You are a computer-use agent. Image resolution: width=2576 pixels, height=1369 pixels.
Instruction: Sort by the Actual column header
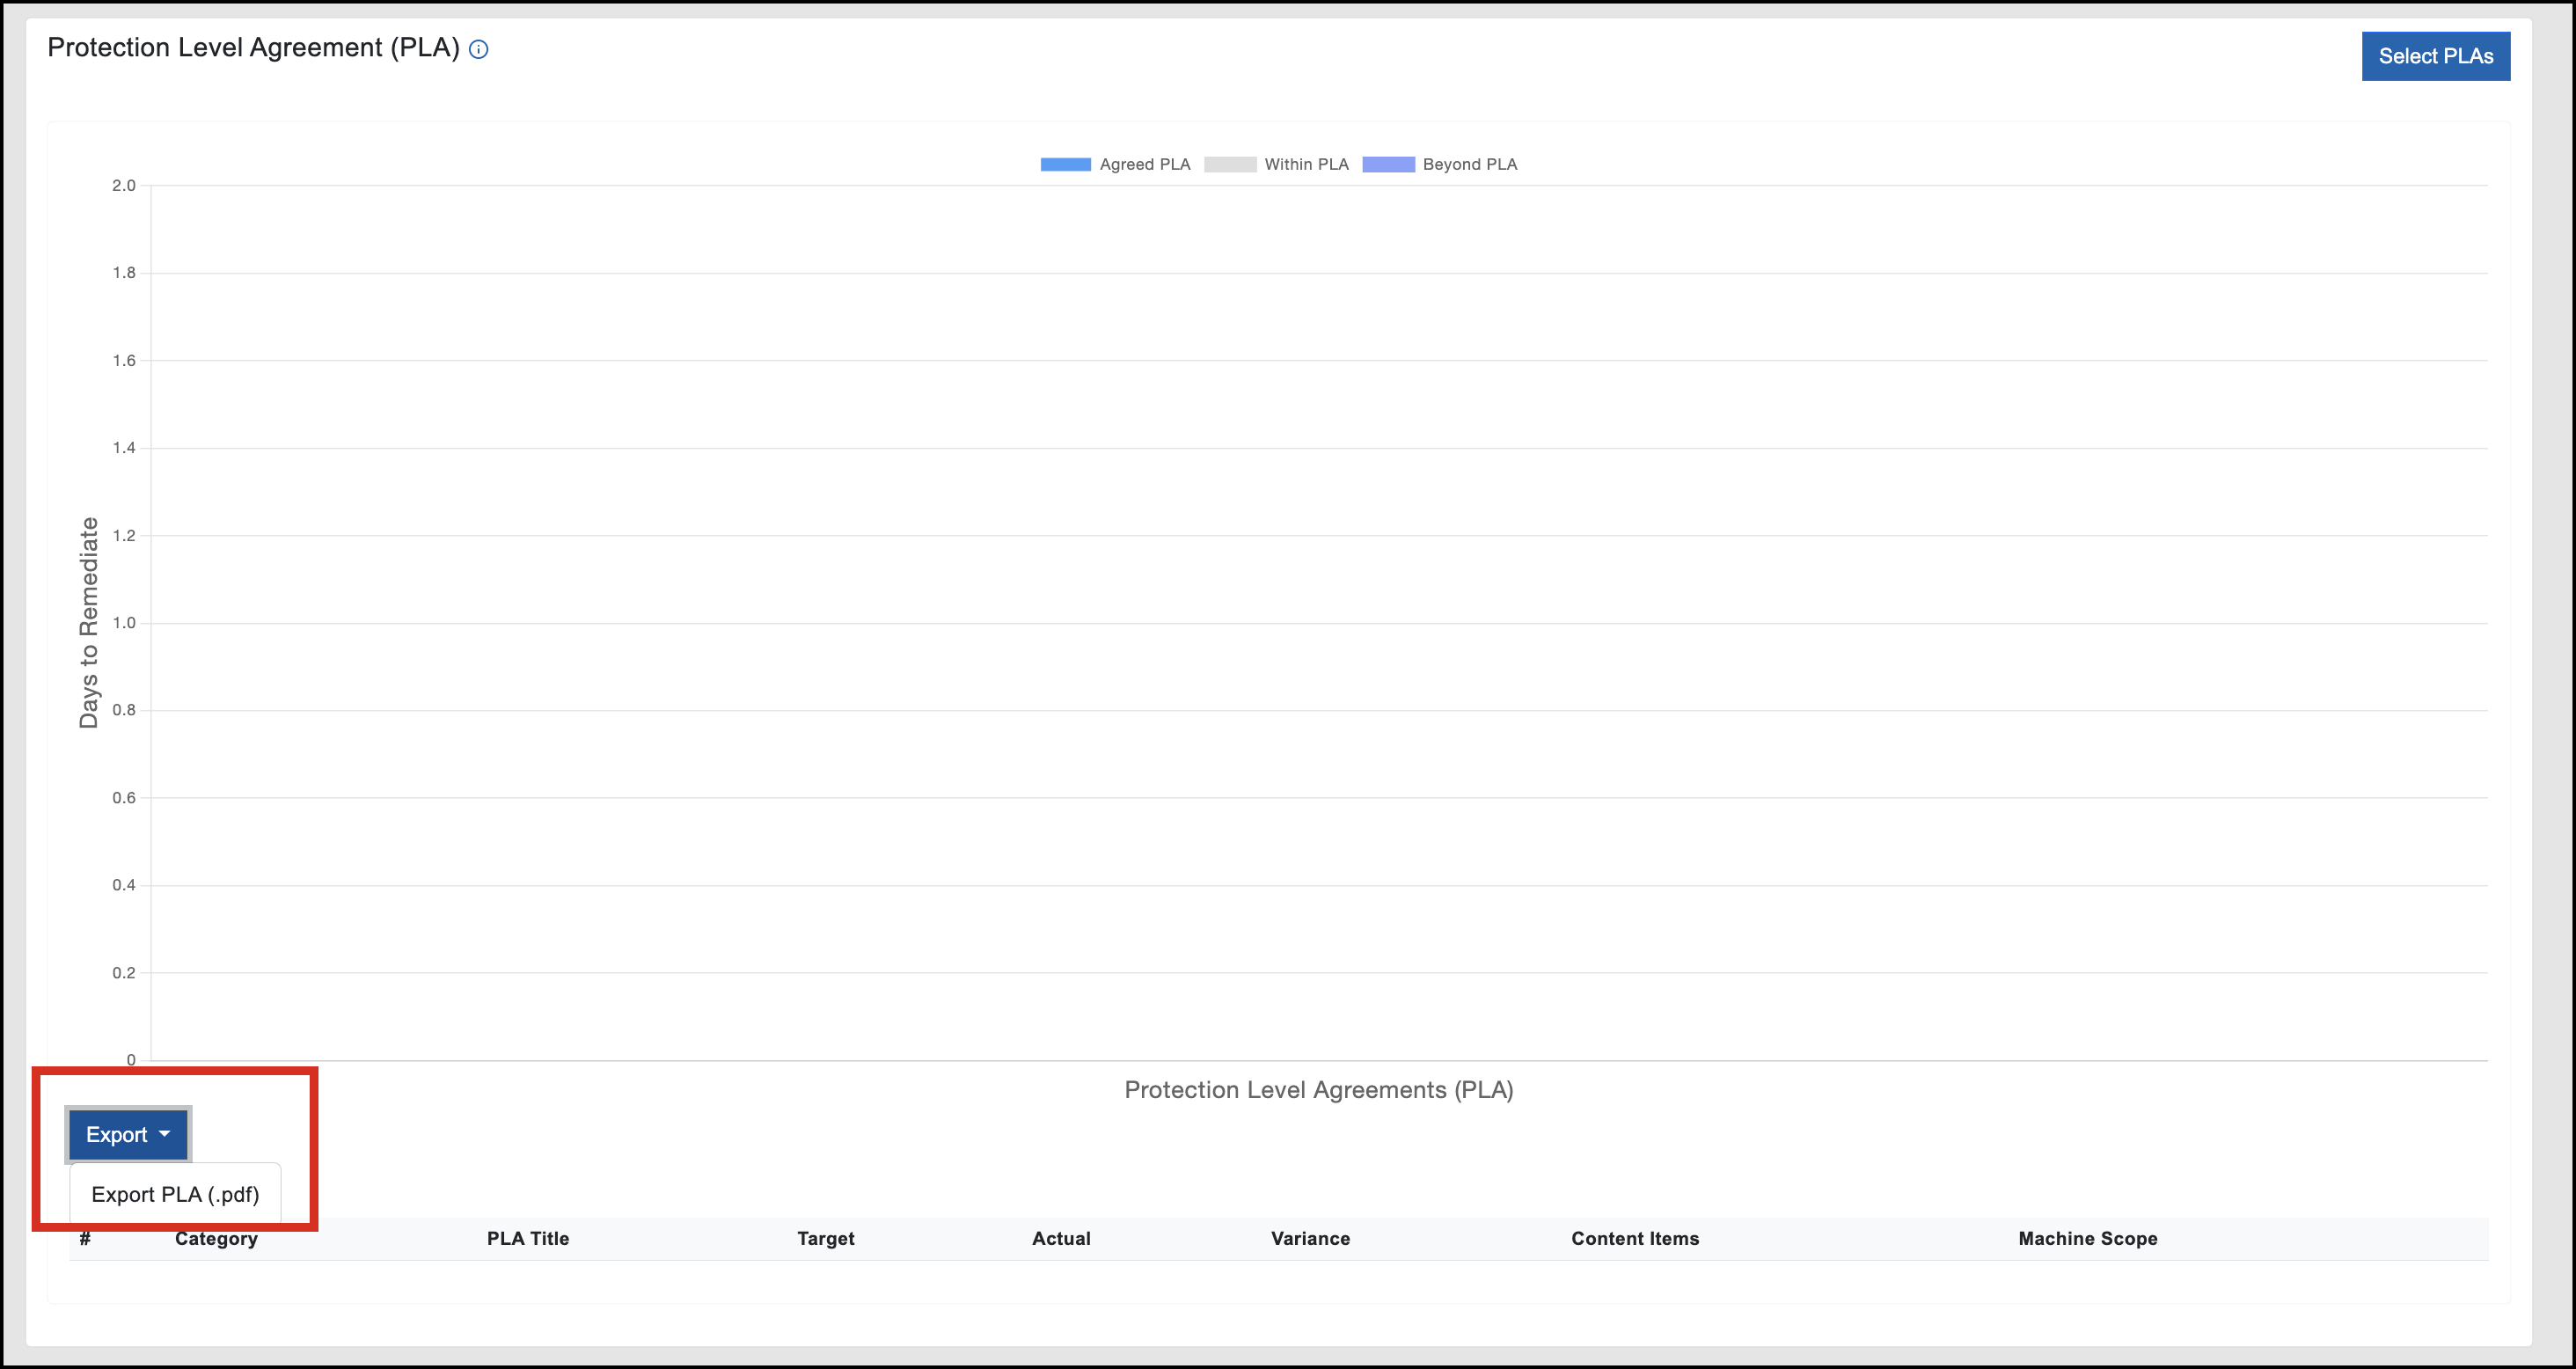1061,1238
